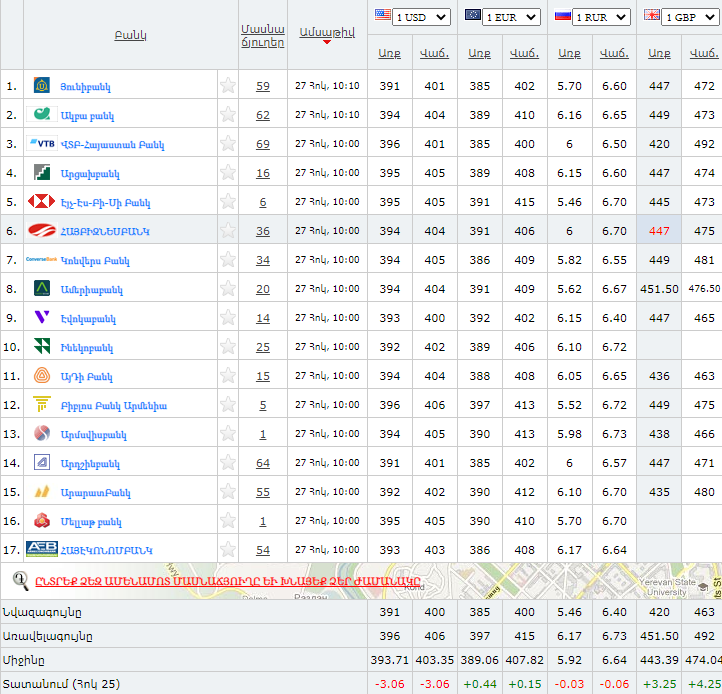722x694 pixels.
Task: Click the Russian flag next to RUR selector
Action: pos(563,16)
